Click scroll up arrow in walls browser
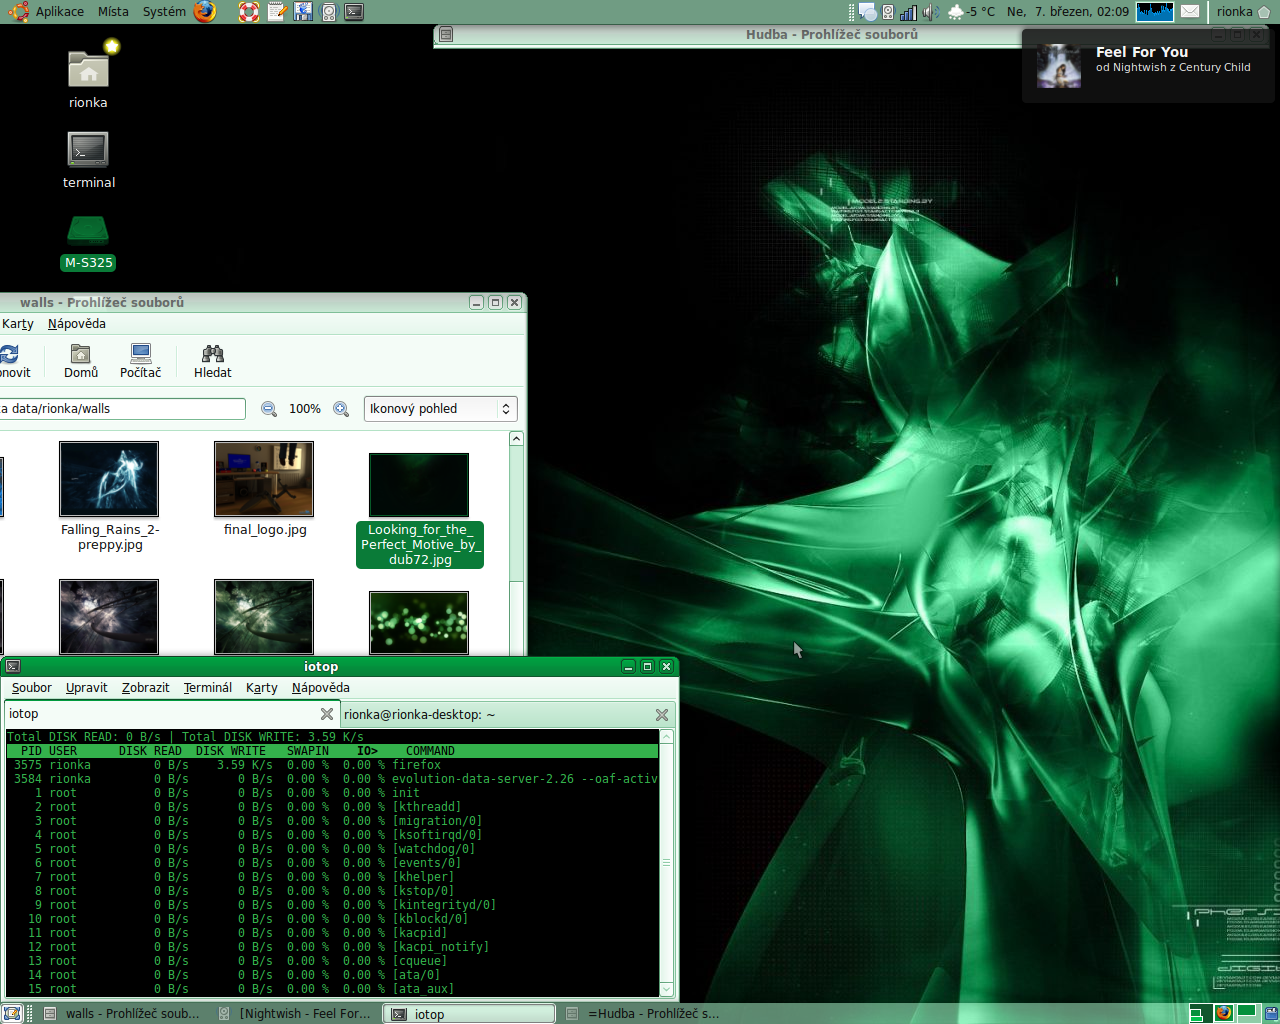The width and height of the screenshot is (1280, 1024). point(516,439)
